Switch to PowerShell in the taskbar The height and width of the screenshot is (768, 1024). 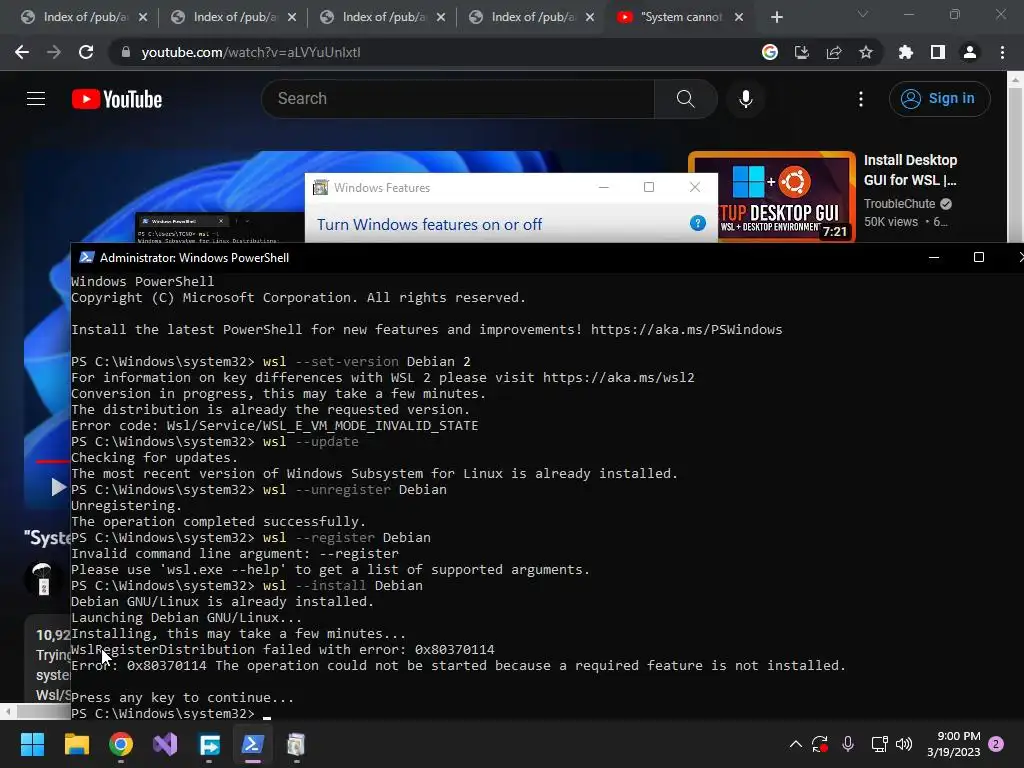(x=253, y=744)
